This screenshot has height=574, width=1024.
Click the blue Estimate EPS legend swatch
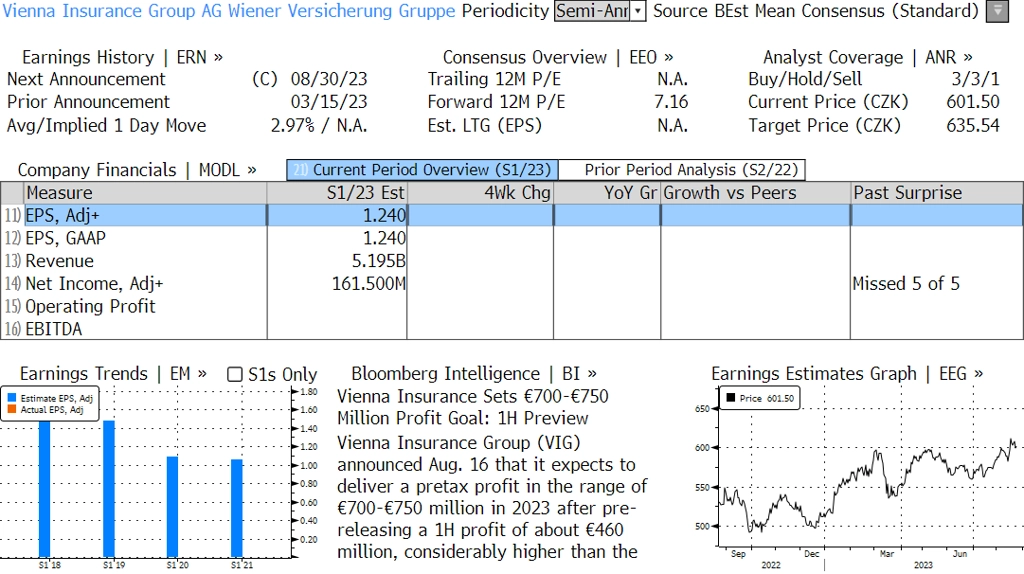(x=12, y=398)
